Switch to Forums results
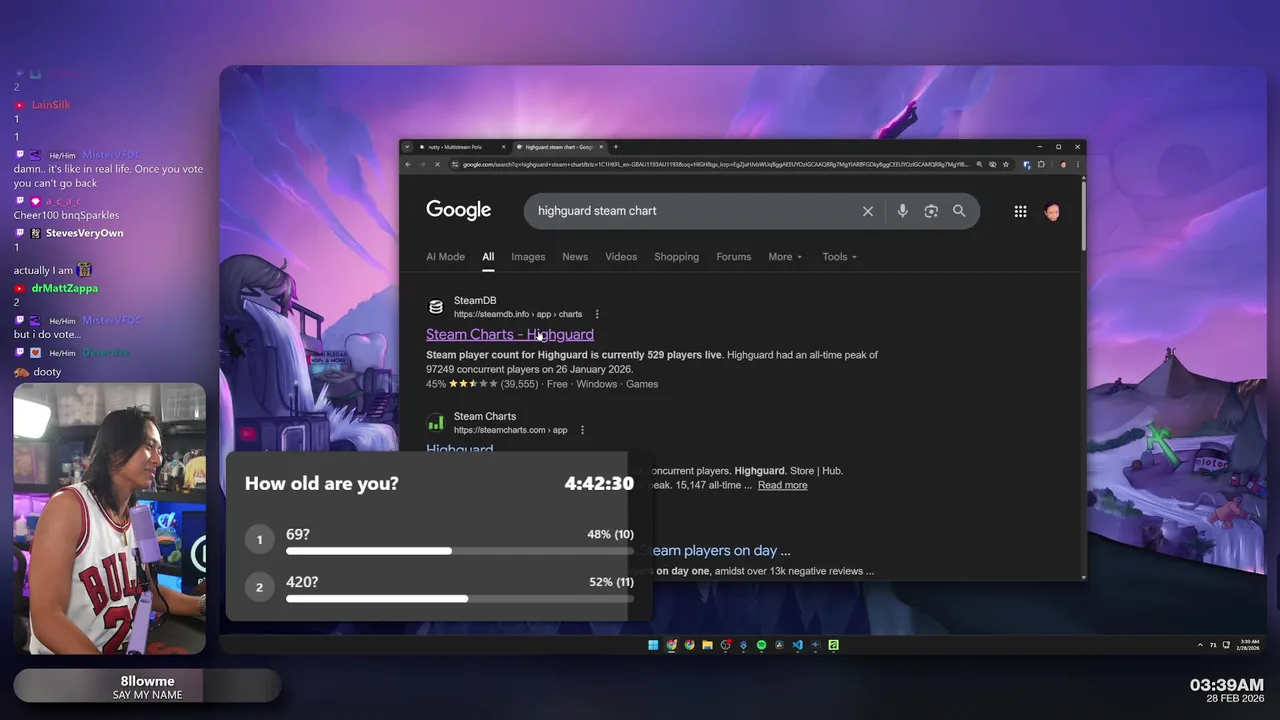 733,257
